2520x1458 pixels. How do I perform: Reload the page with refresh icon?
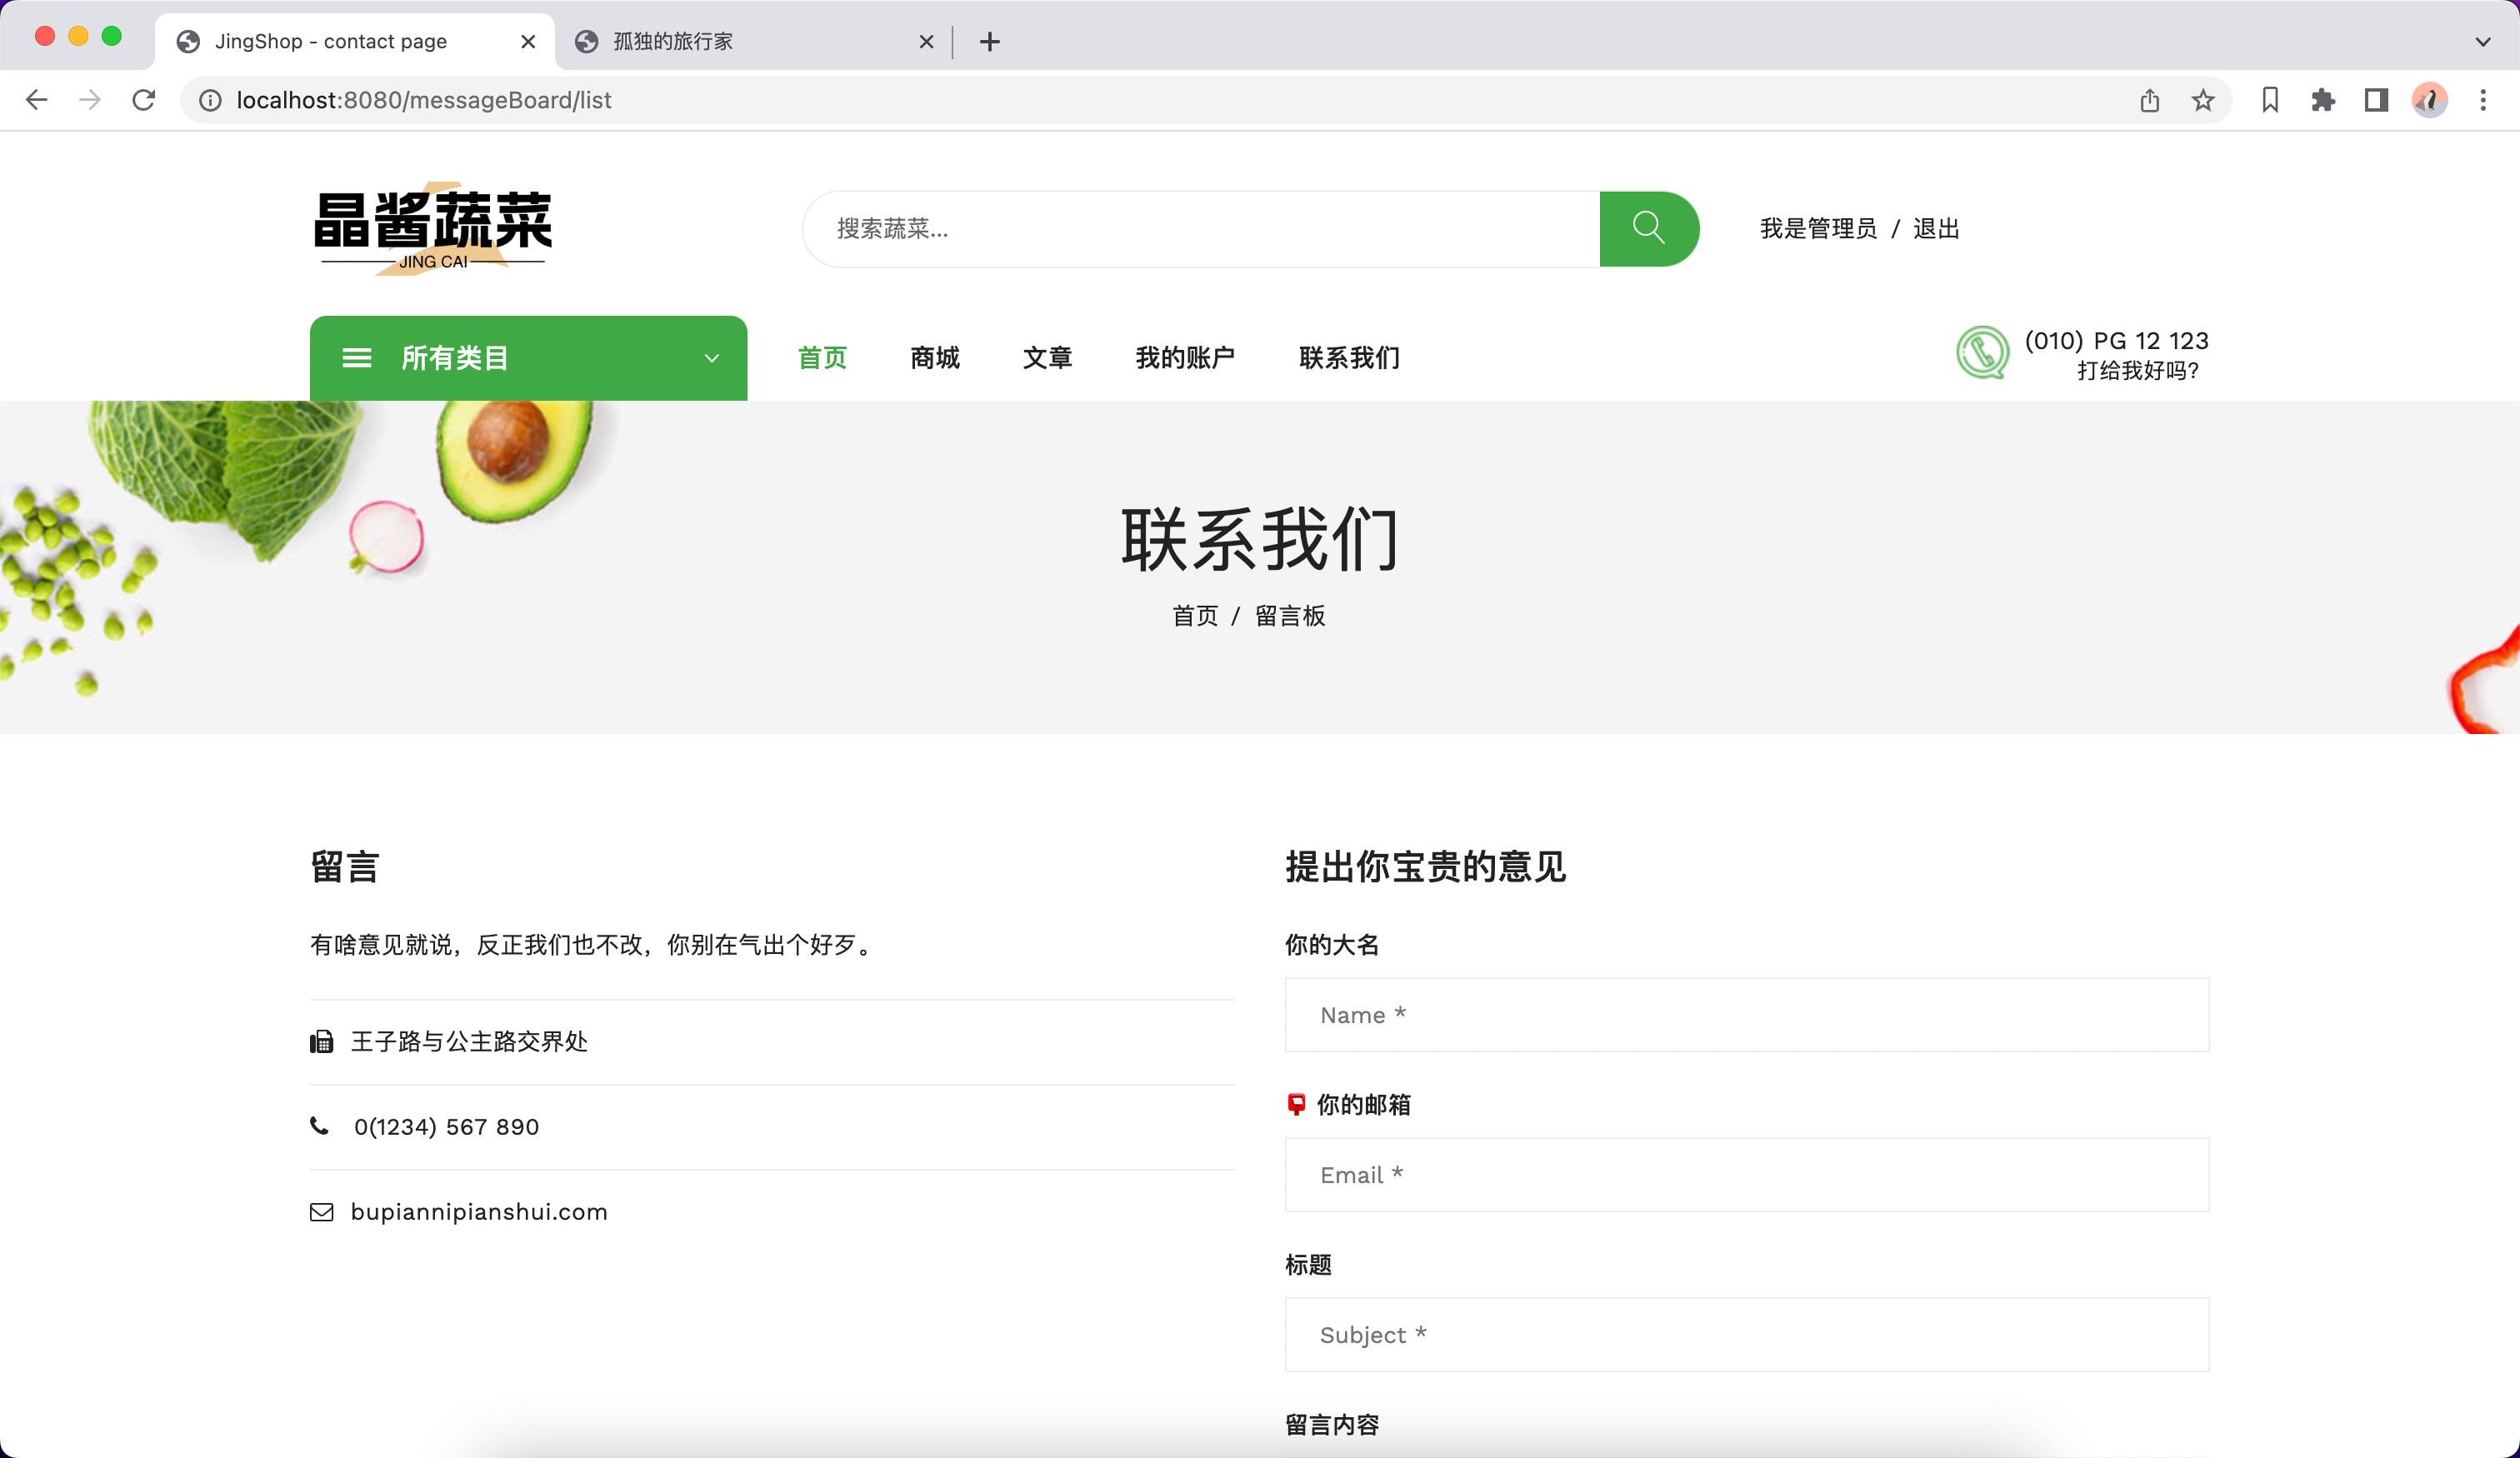144,100
